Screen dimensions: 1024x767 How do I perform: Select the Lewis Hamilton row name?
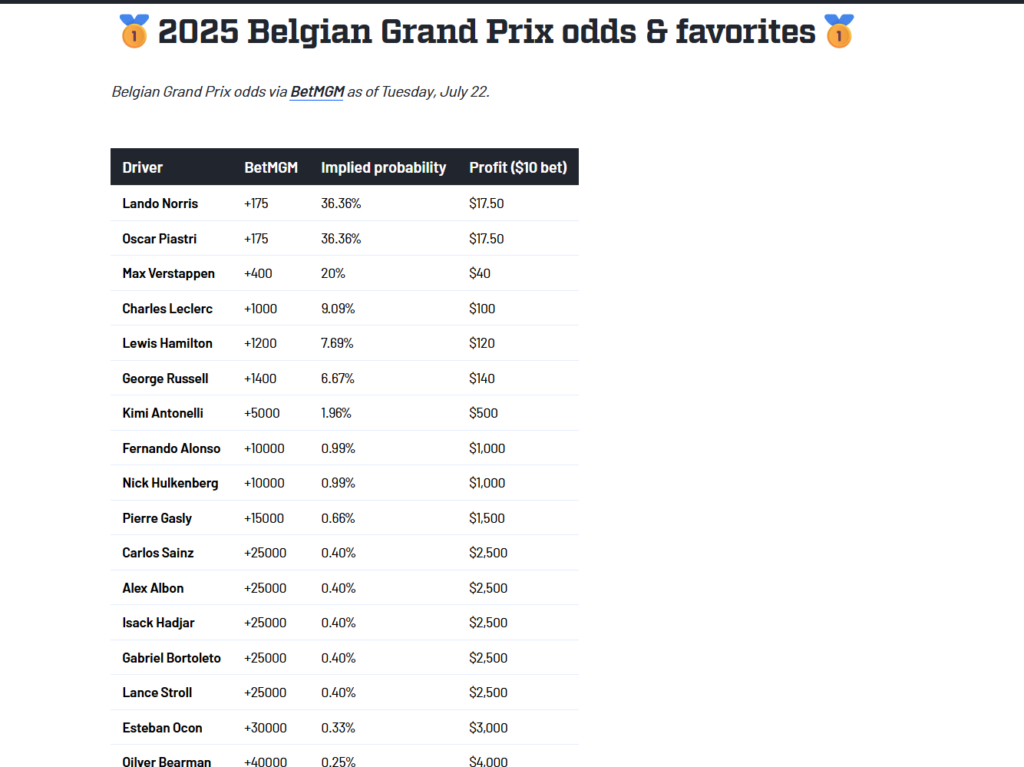pyautogui.click(x=167, y=343)
